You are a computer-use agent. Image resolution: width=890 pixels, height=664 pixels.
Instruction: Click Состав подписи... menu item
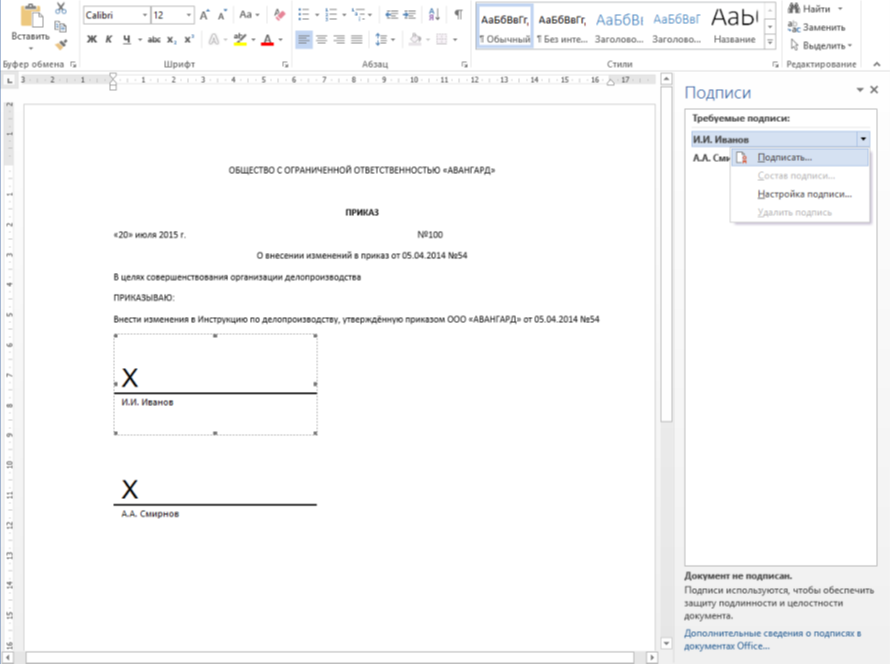(800, 175)
